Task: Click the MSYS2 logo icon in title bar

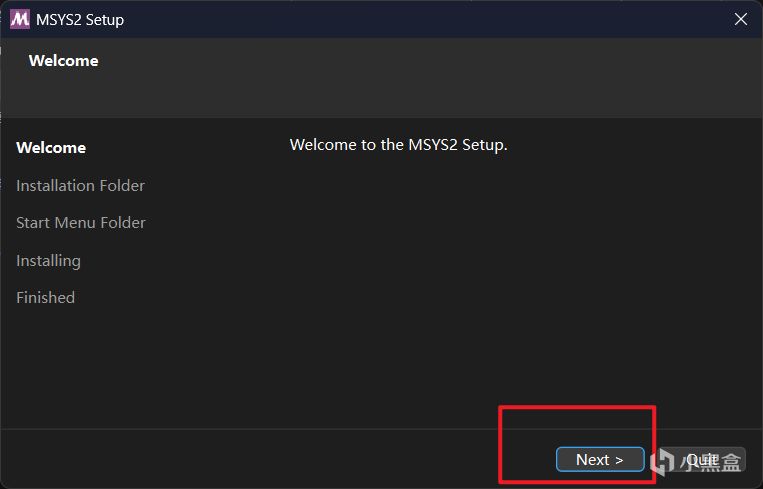Action: [19, 19]
